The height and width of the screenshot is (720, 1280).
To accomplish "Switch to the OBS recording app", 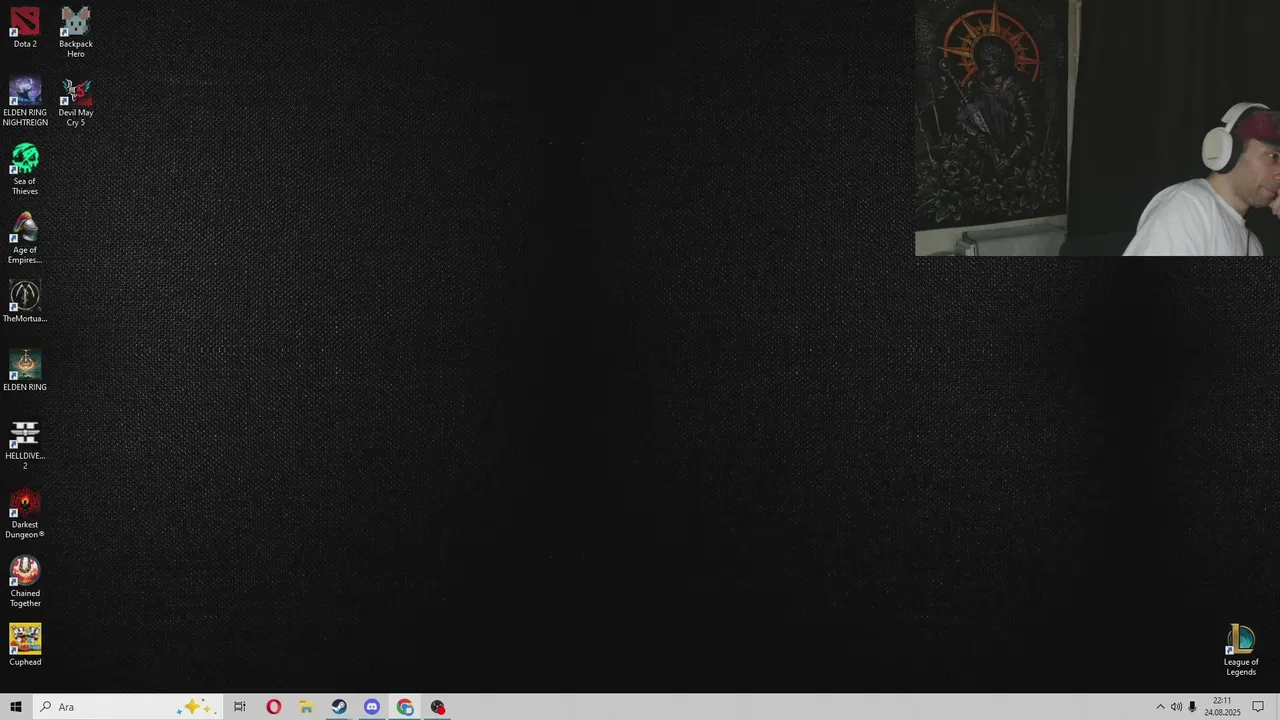I will 438,707.
